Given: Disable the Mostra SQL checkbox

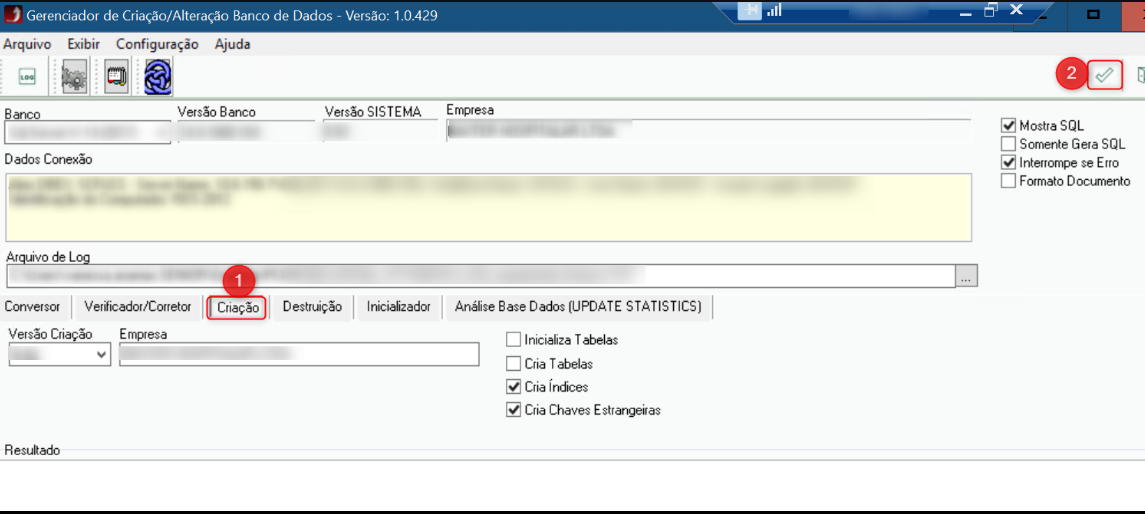Looking at the screenshot, I should pyautogui.click(x=1009, y=126).
